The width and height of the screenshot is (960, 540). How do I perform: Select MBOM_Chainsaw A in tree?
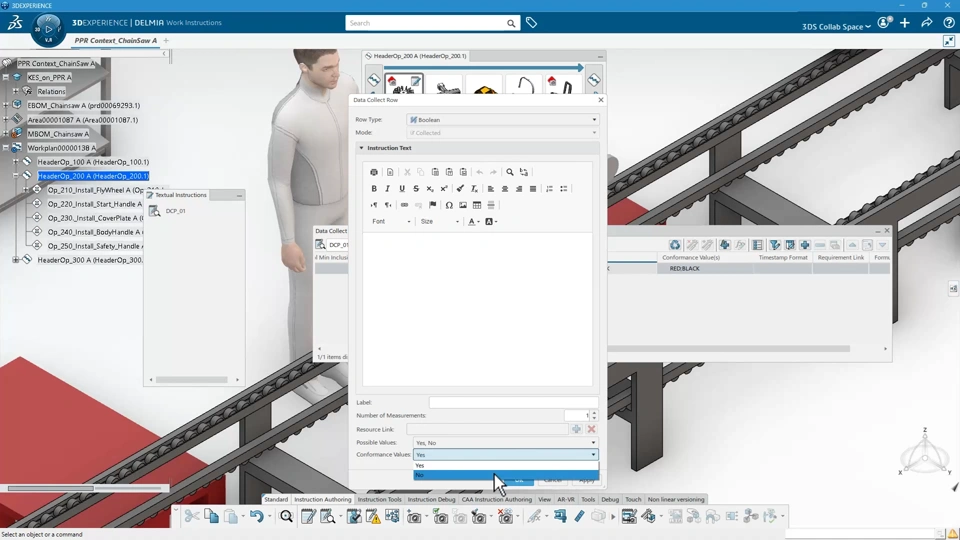click(x=58, y=133)
